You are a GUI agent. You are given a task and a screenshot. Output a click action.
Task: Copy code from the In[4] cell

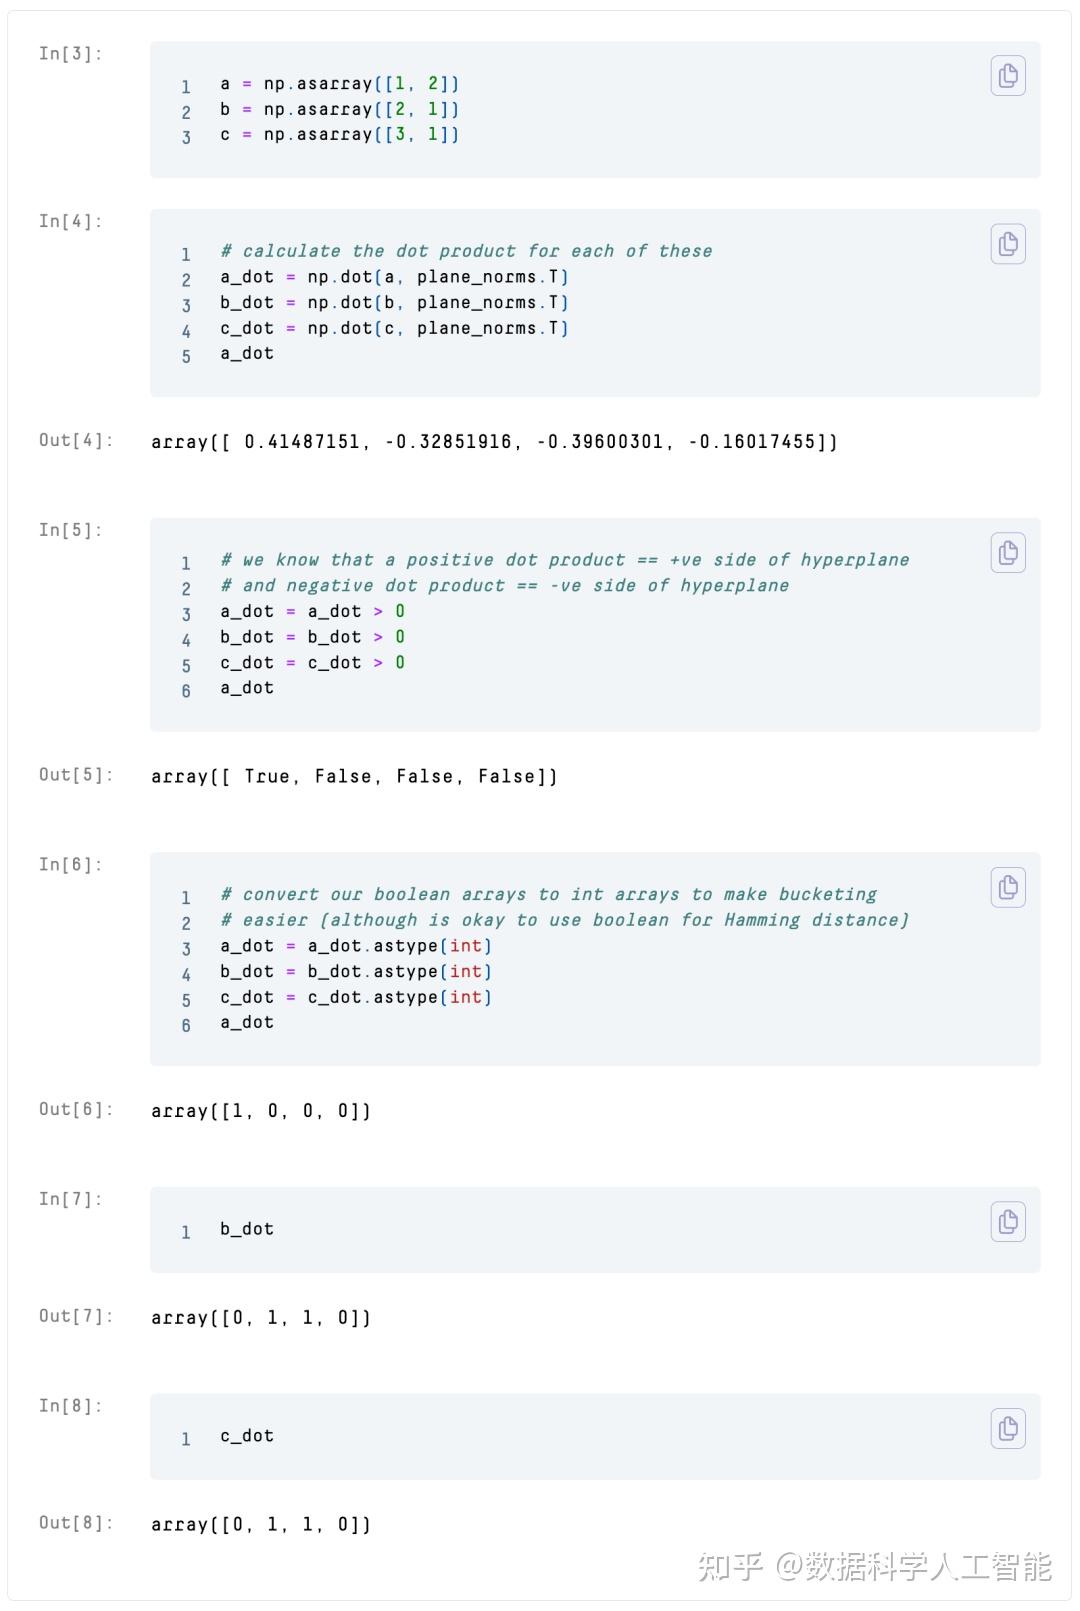point(1008,244)
